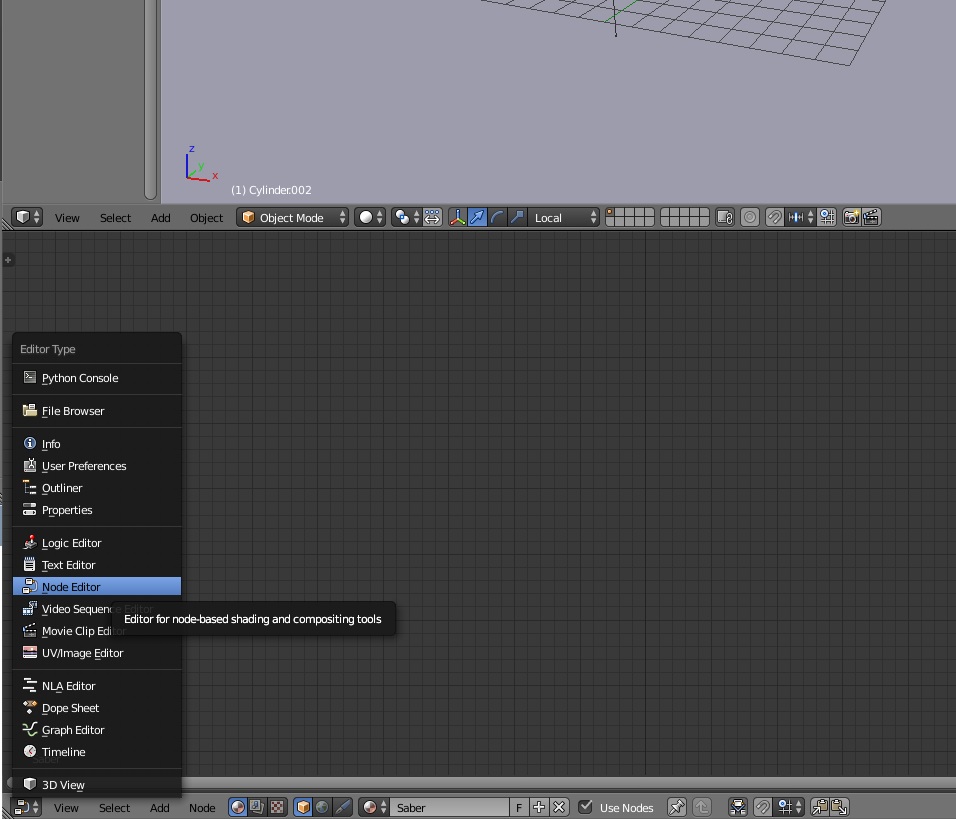
Task: Click the copy nodes clipboard icon
Action: 820,807
